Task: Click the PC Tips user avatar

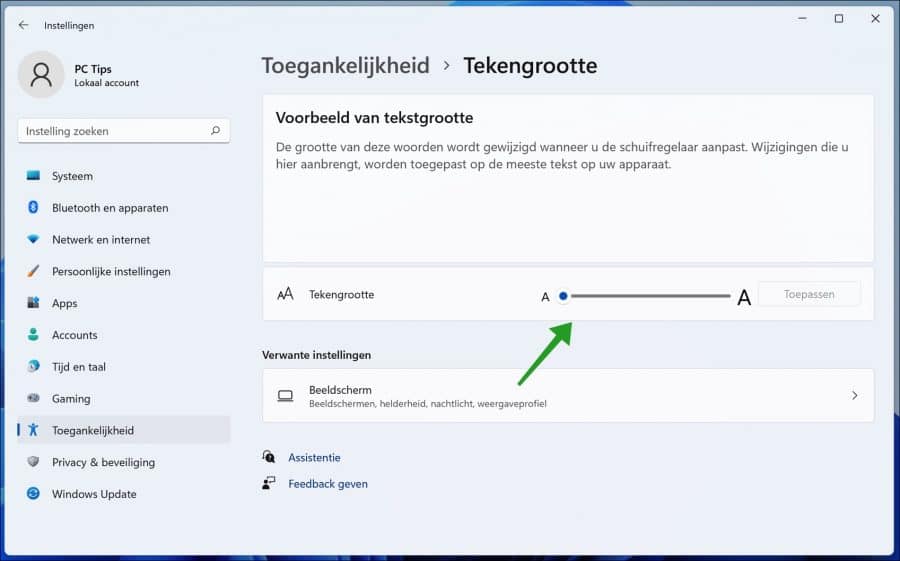Action: (x=41, y=75)
